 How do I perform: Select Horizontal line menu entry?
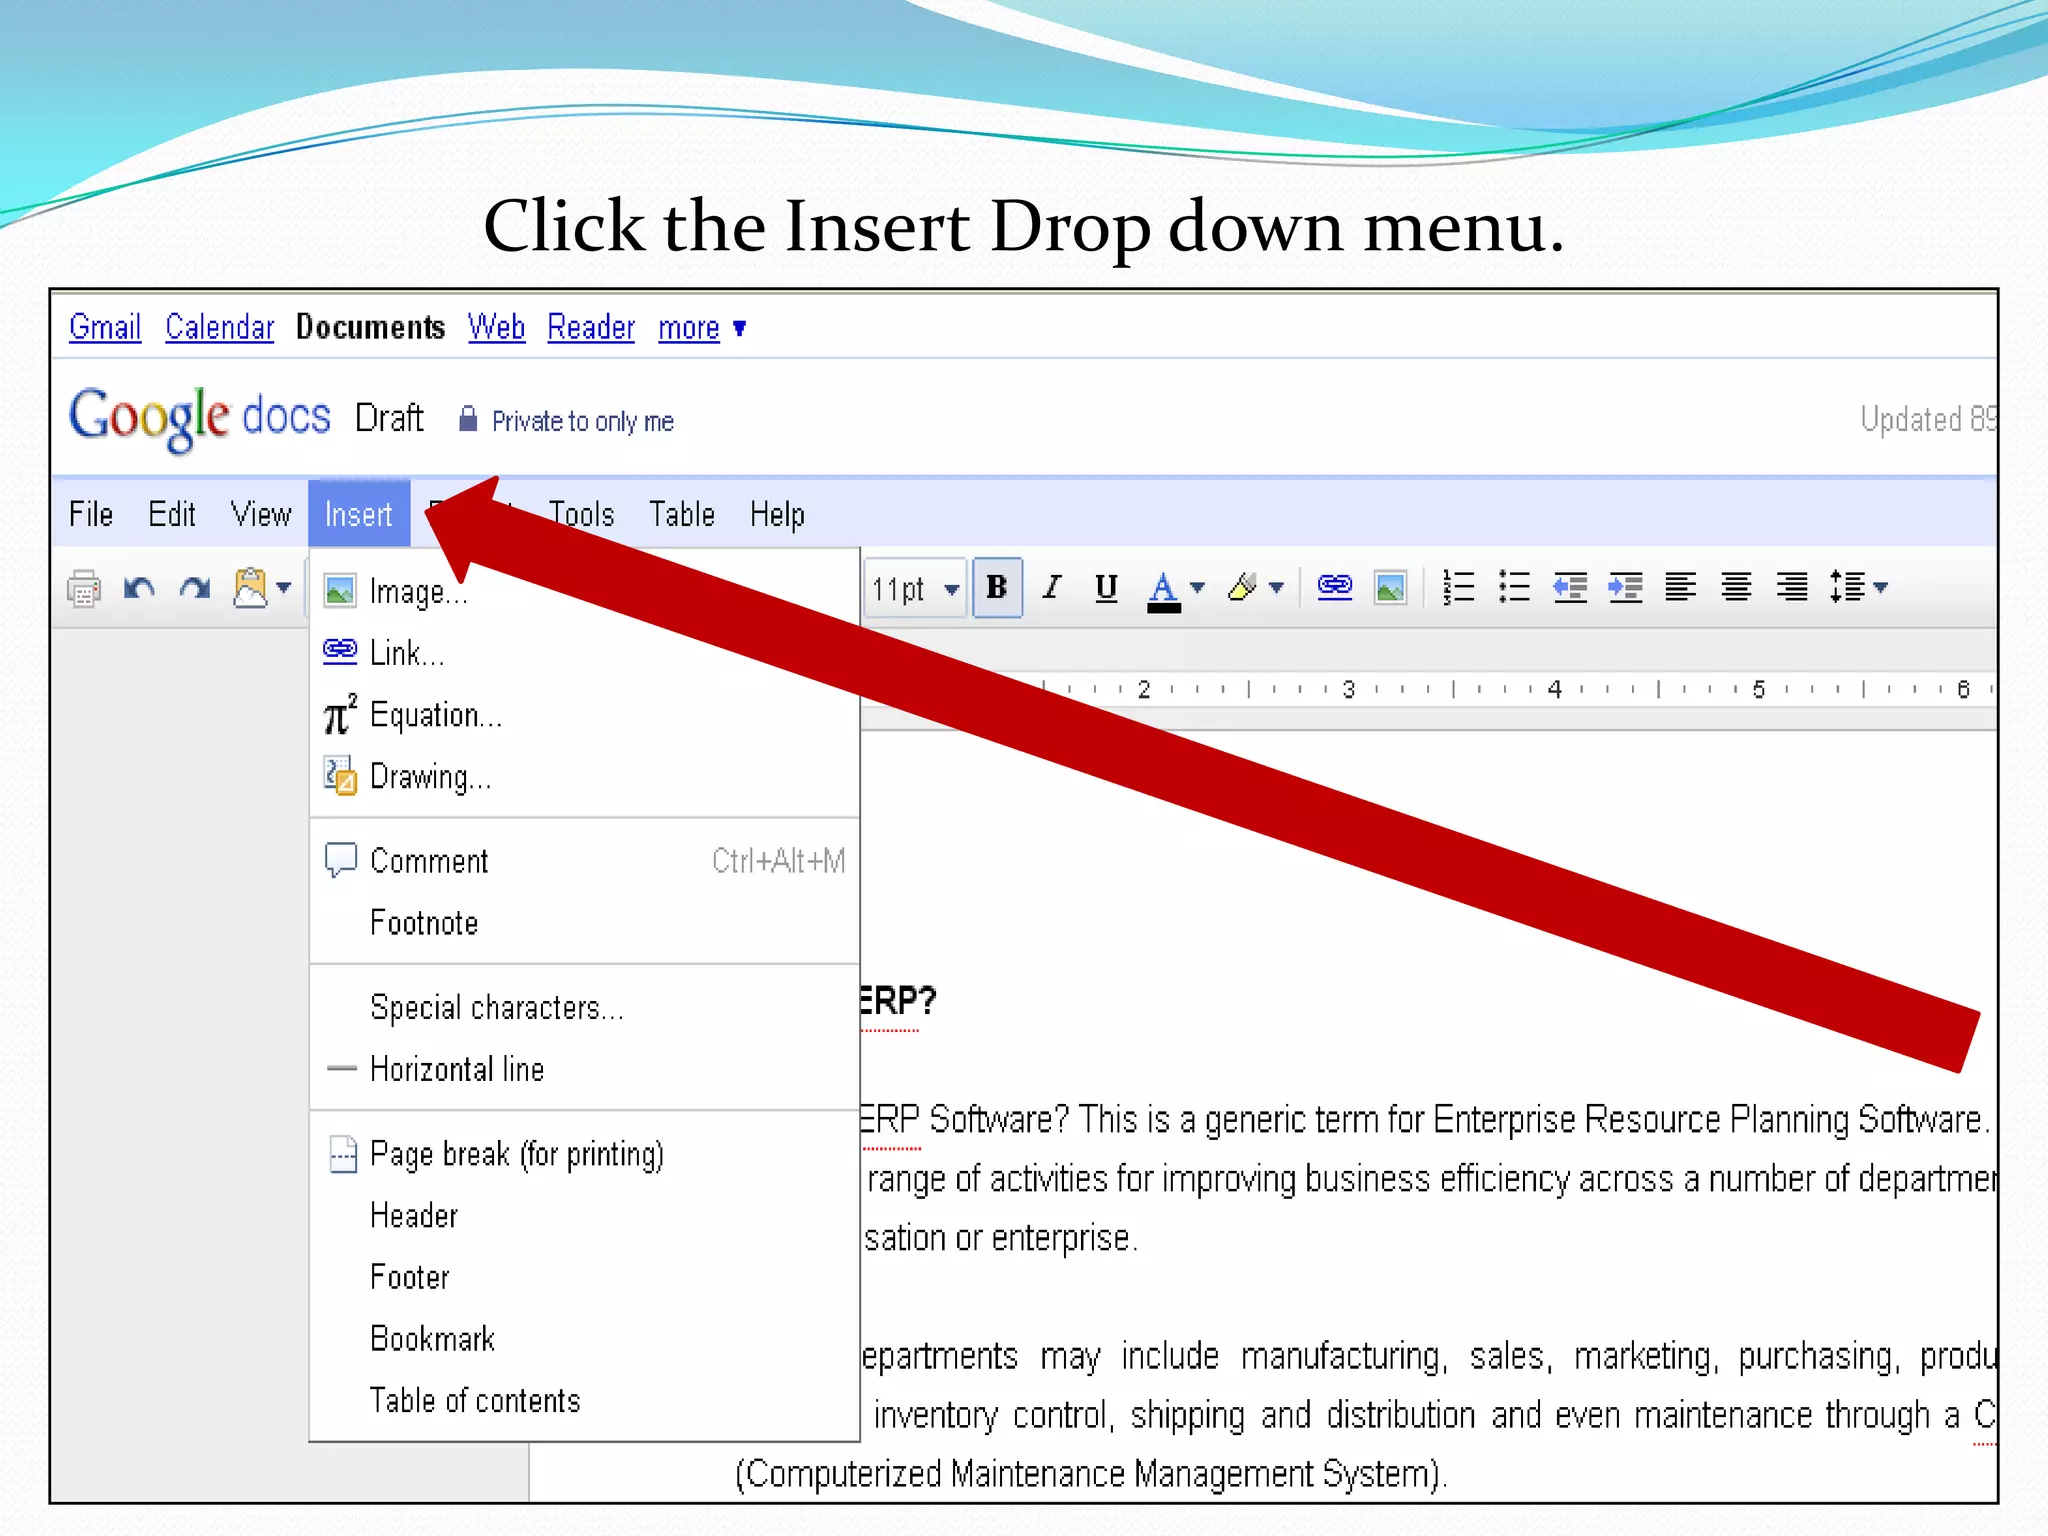click(585, 1069)
